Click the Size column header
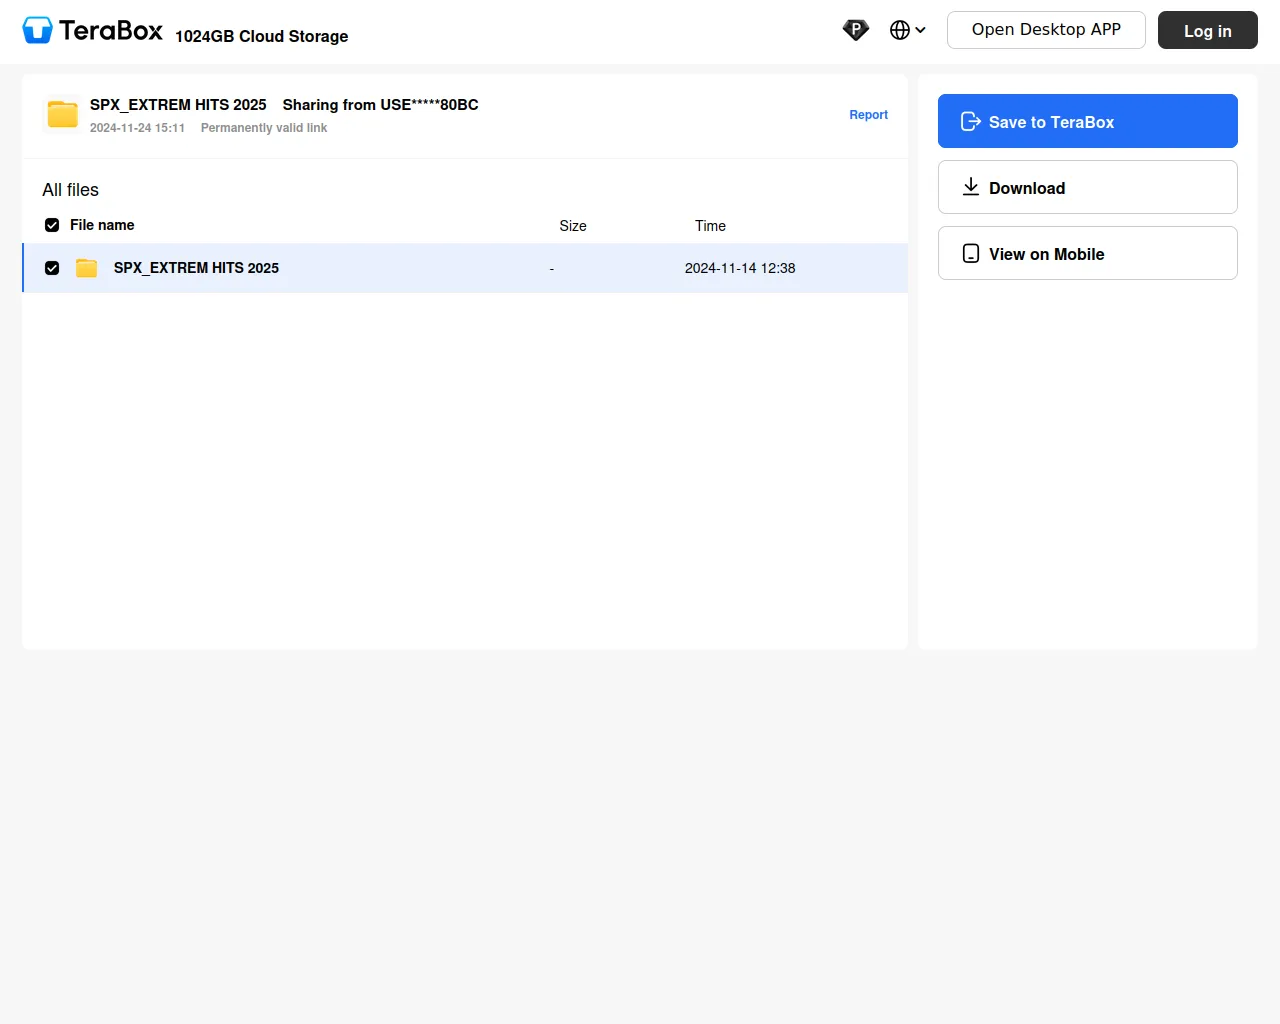Viewport: 1280px width, 1024px height. 573,226
